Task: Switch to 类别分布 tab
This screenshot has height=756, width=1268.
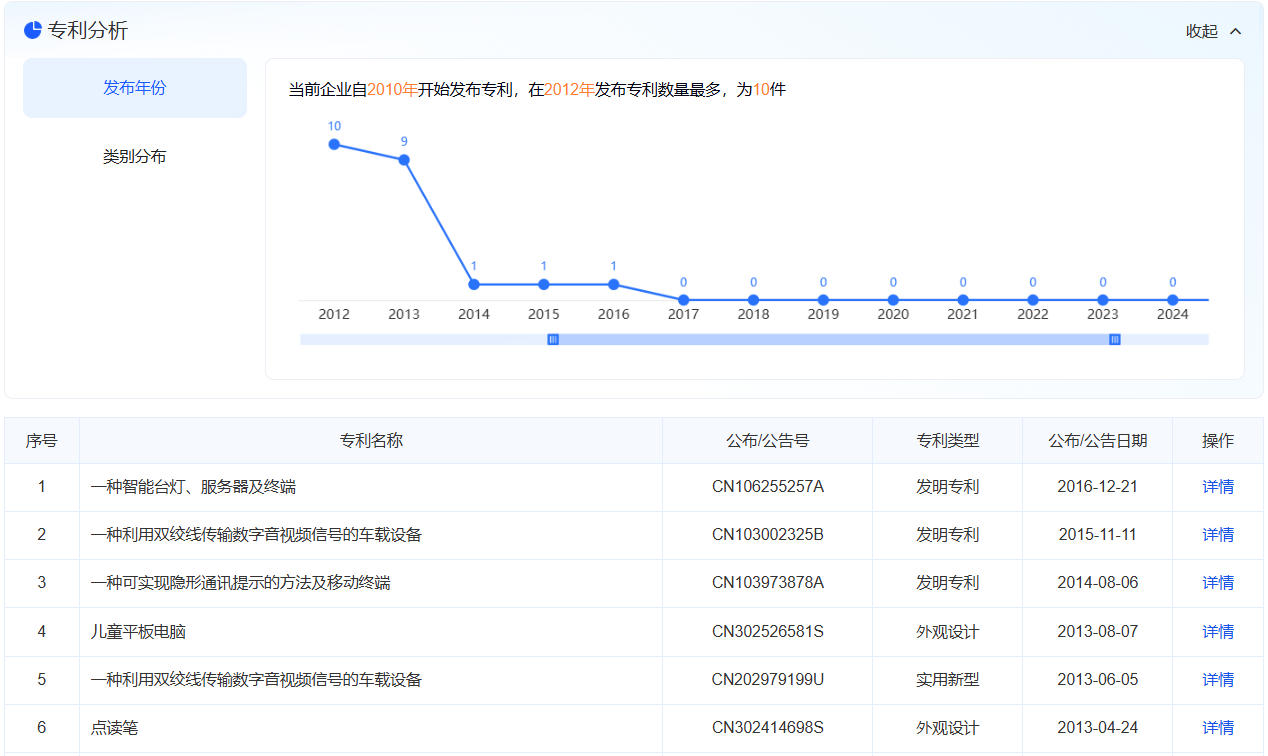Action: [x=135, y=157]
